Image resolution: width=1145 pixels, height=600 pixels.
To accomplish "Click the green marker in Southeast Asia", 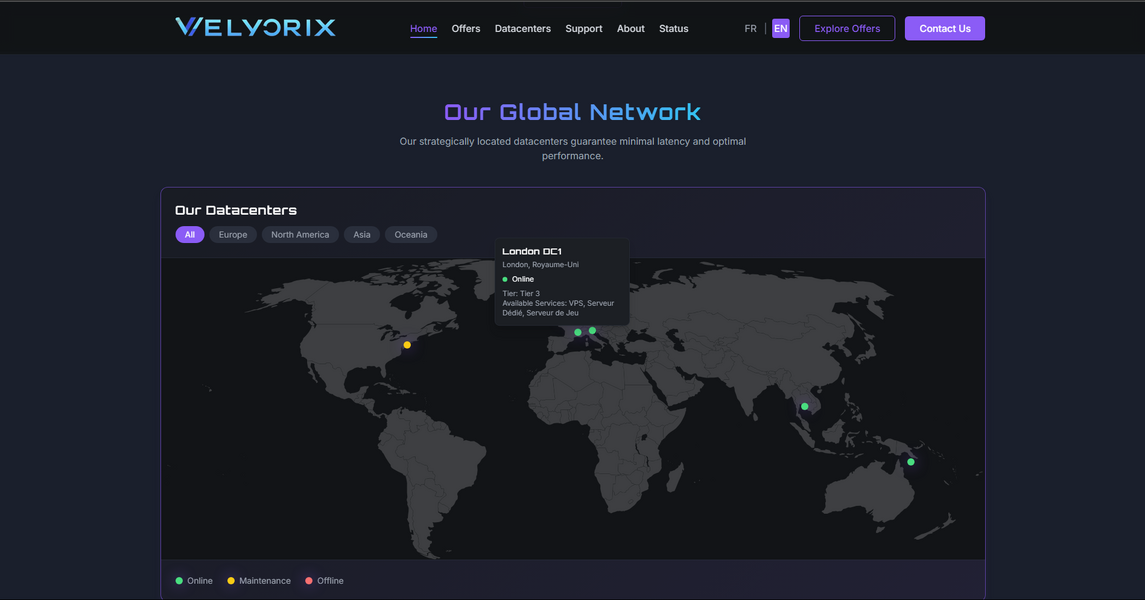I will coord(805,407).
